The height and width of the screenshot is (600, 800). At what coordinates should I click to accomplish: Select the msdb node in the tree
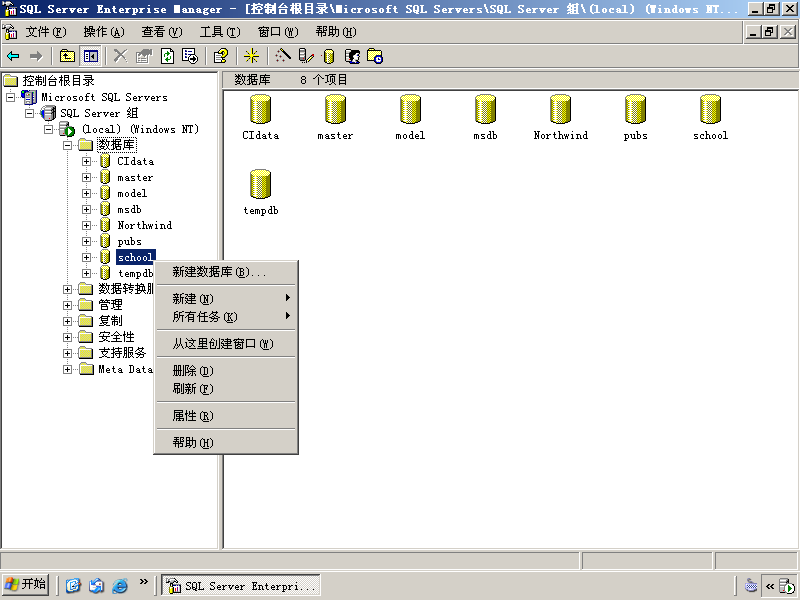129,210
